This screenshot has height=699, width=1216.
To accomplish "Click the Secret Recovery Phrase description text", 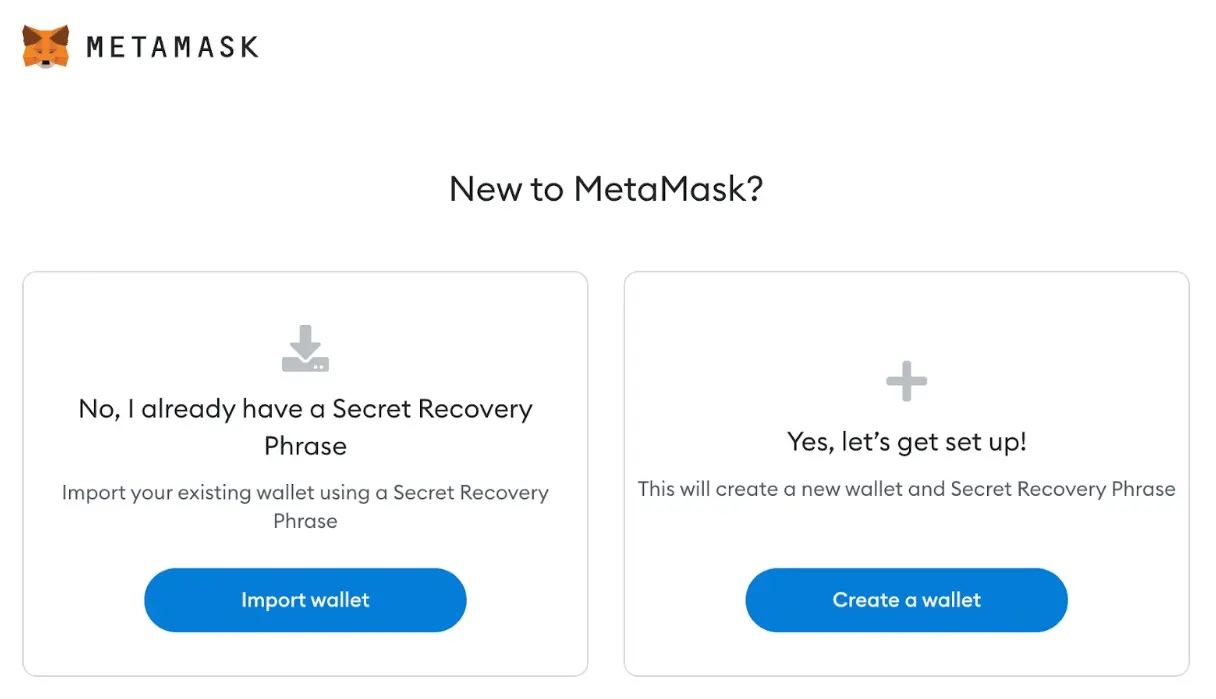I will tap(305, 506).
